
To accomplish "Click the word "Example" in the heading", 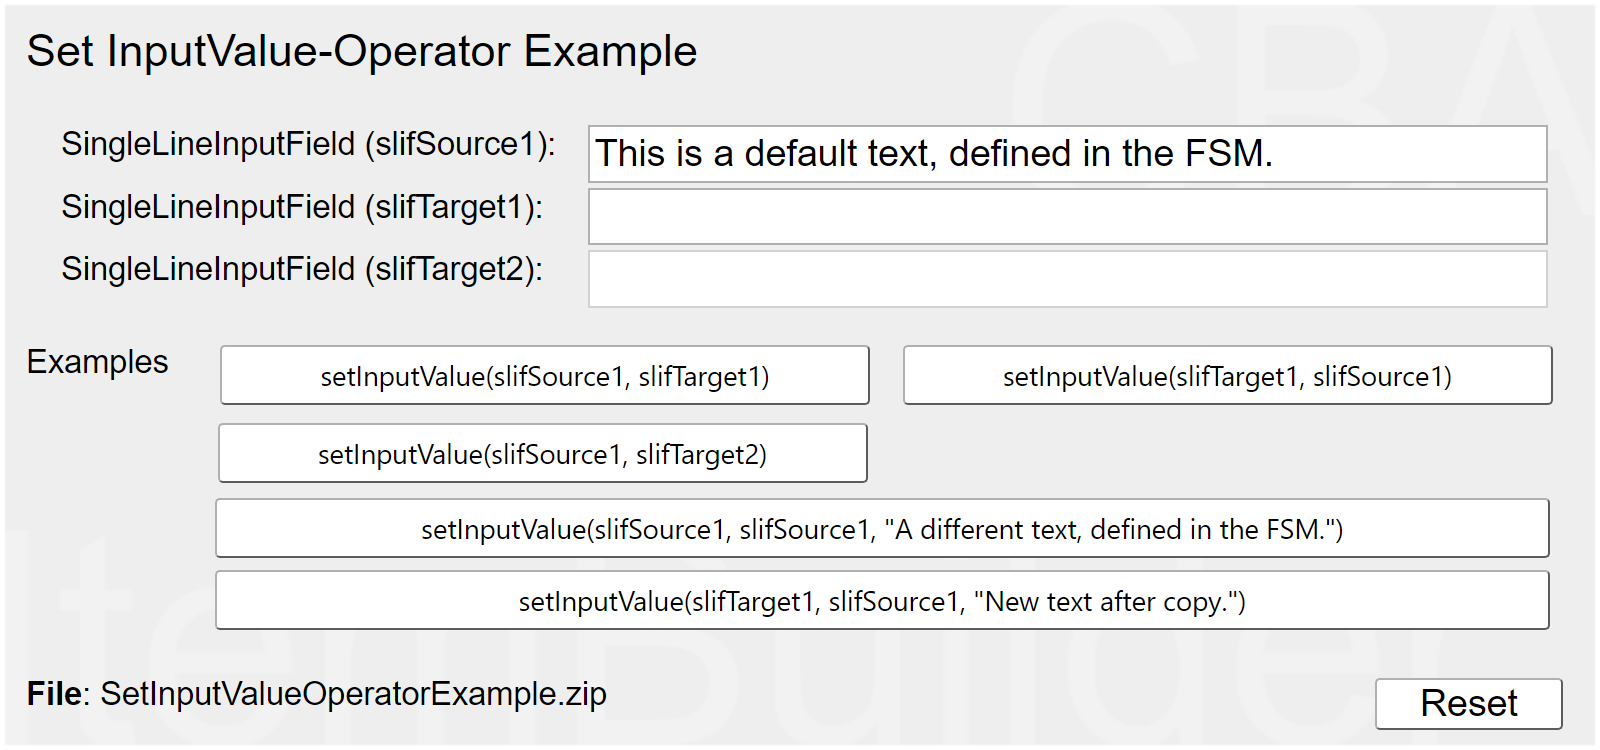I will 610,52.
